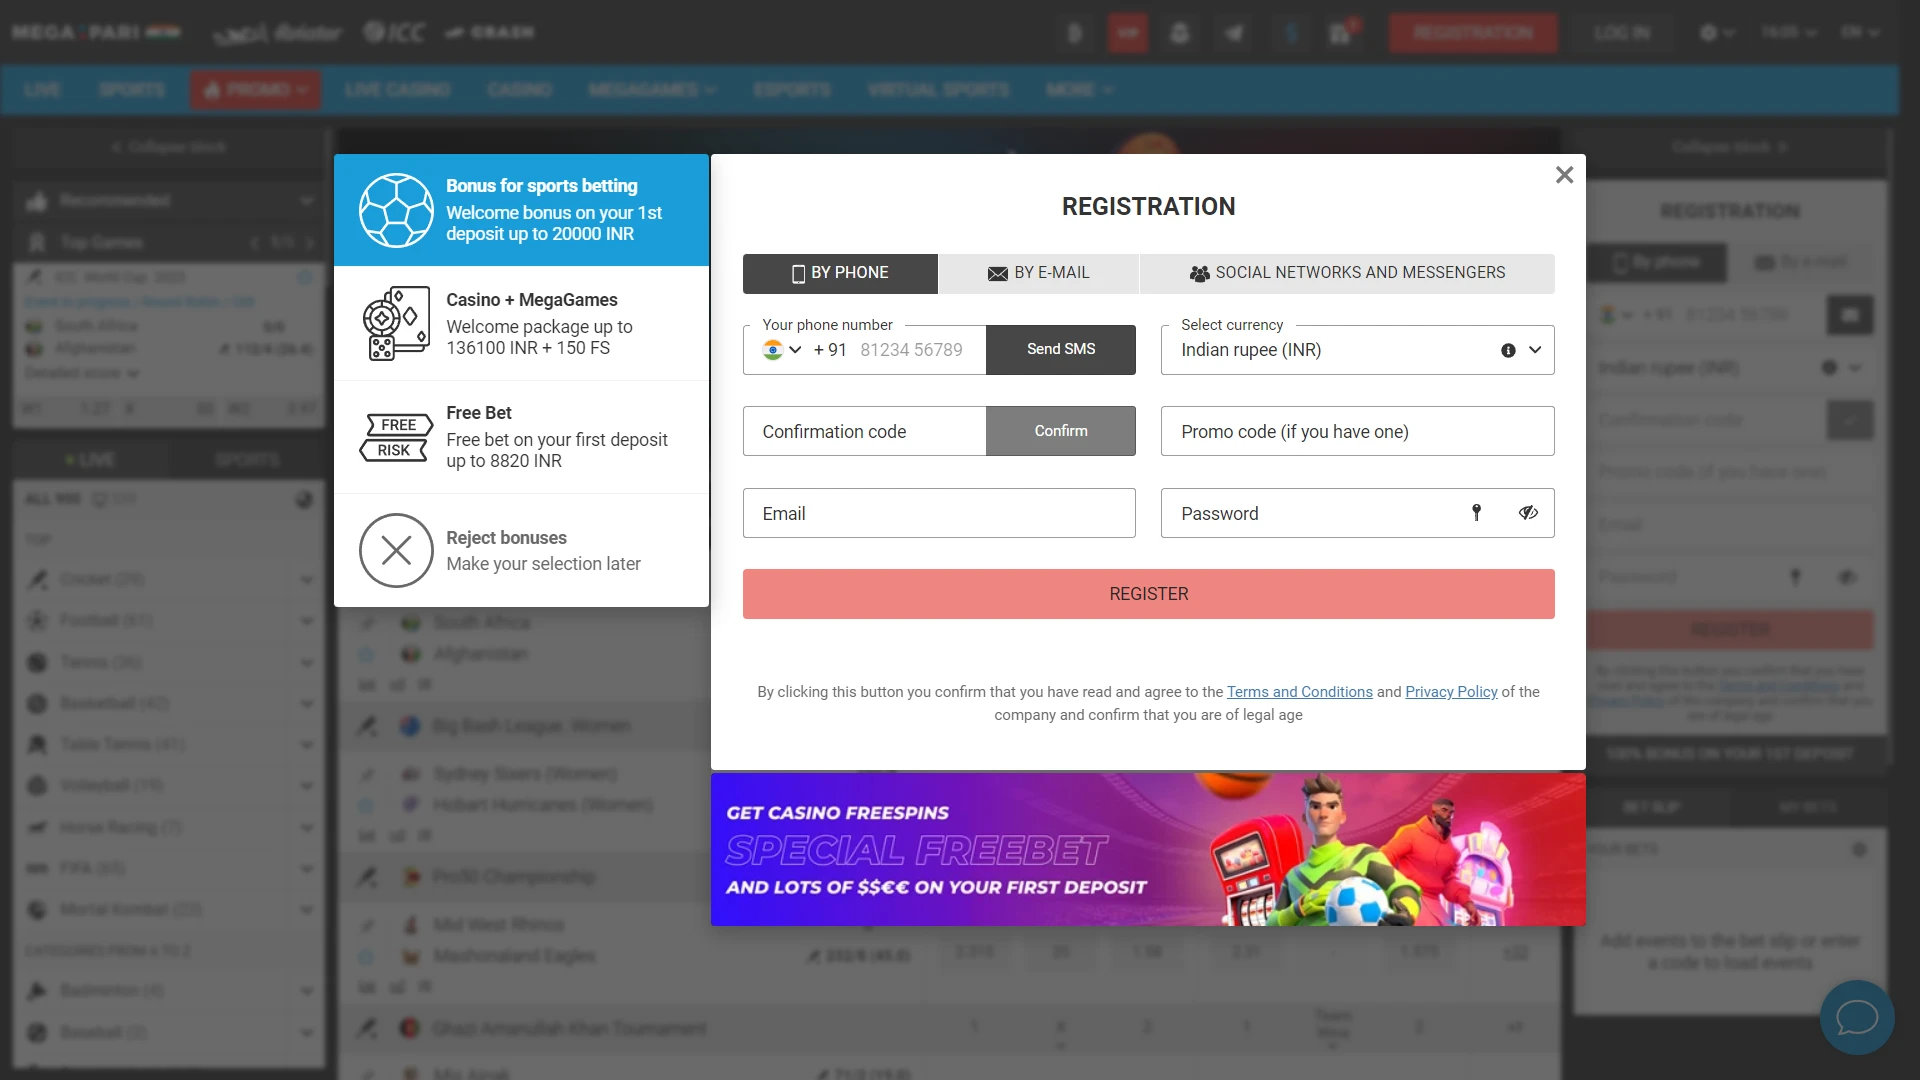Click the live chat bubble icon
This screenshot has width=1920, height=1080.
point(1857,1017)
